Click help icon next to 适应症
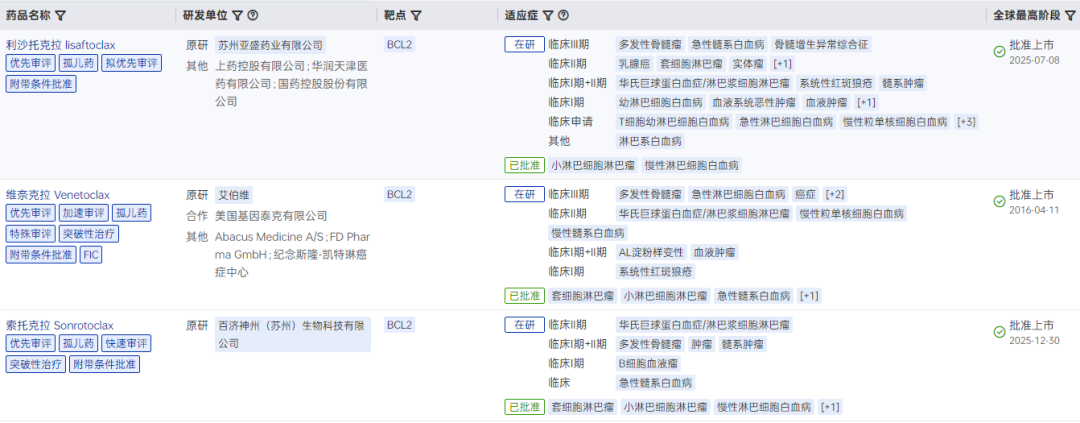Screen dimensions: 1080x423 (564, 16)
